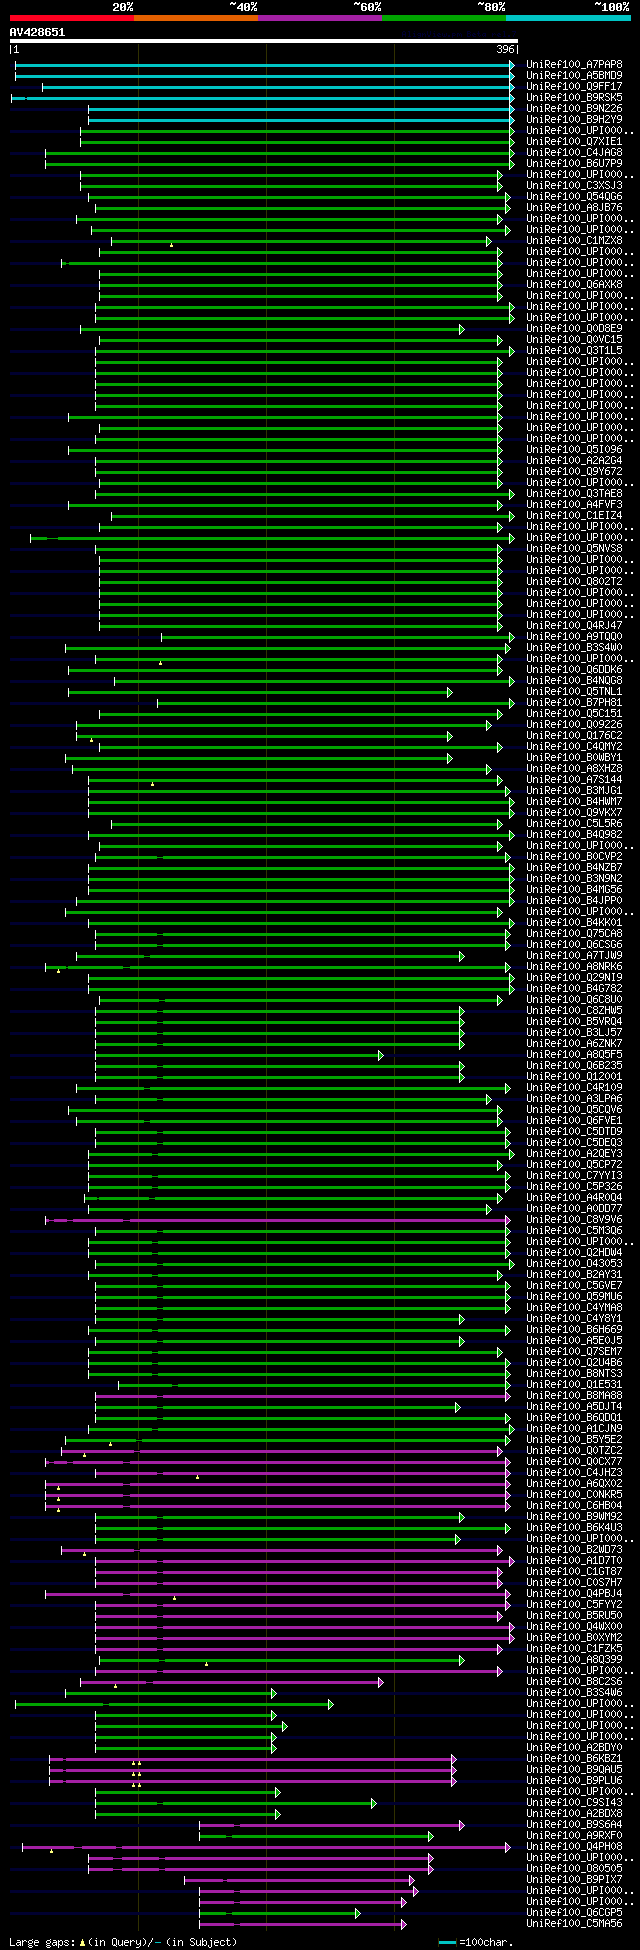Select the UniRef100_C1MZX8 label
This screenshot has height=1950, width=640.
click(574, 241)
